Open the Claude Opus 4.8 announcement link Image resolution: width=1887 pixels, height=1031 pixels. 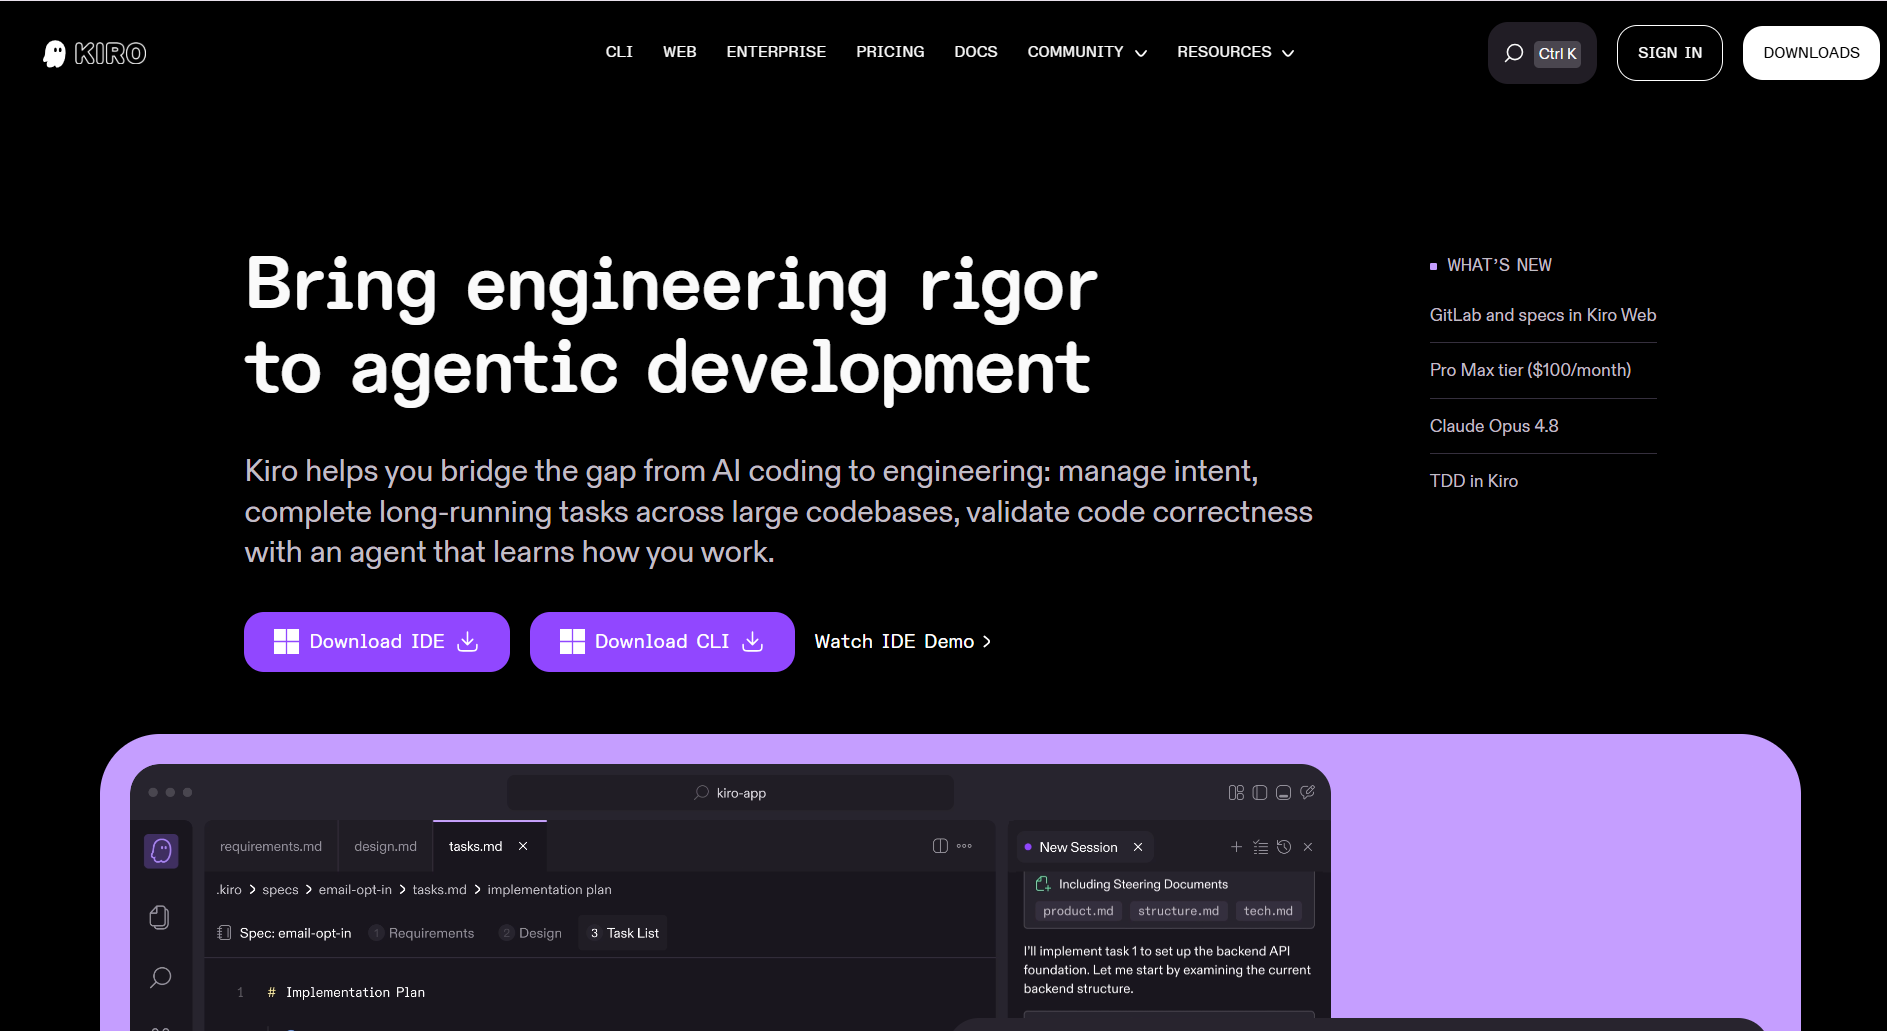(1494, 426)
